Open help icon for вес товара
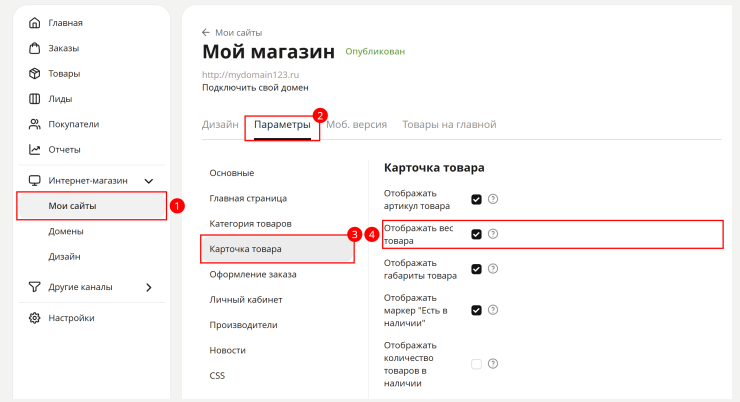 (x=493, y=234)
